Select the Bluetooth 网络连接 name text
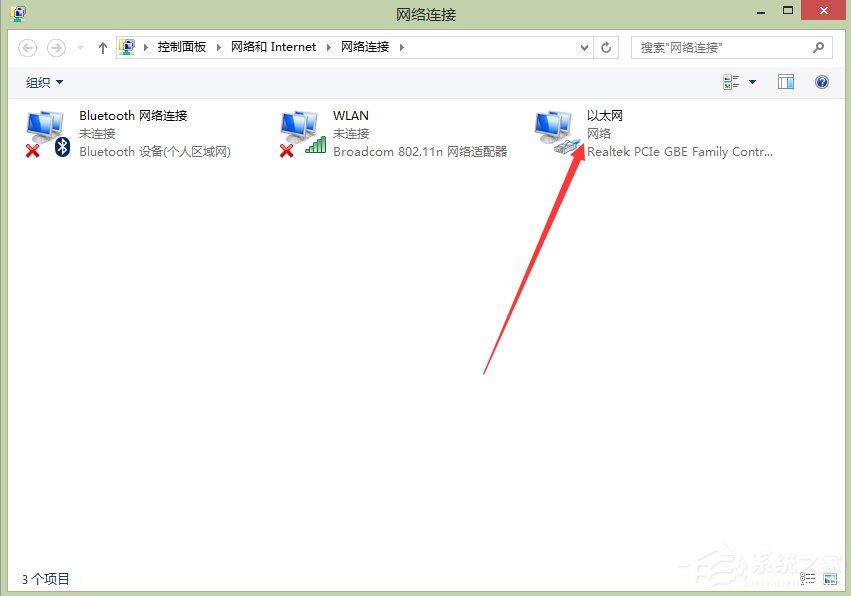 point(133,116)
